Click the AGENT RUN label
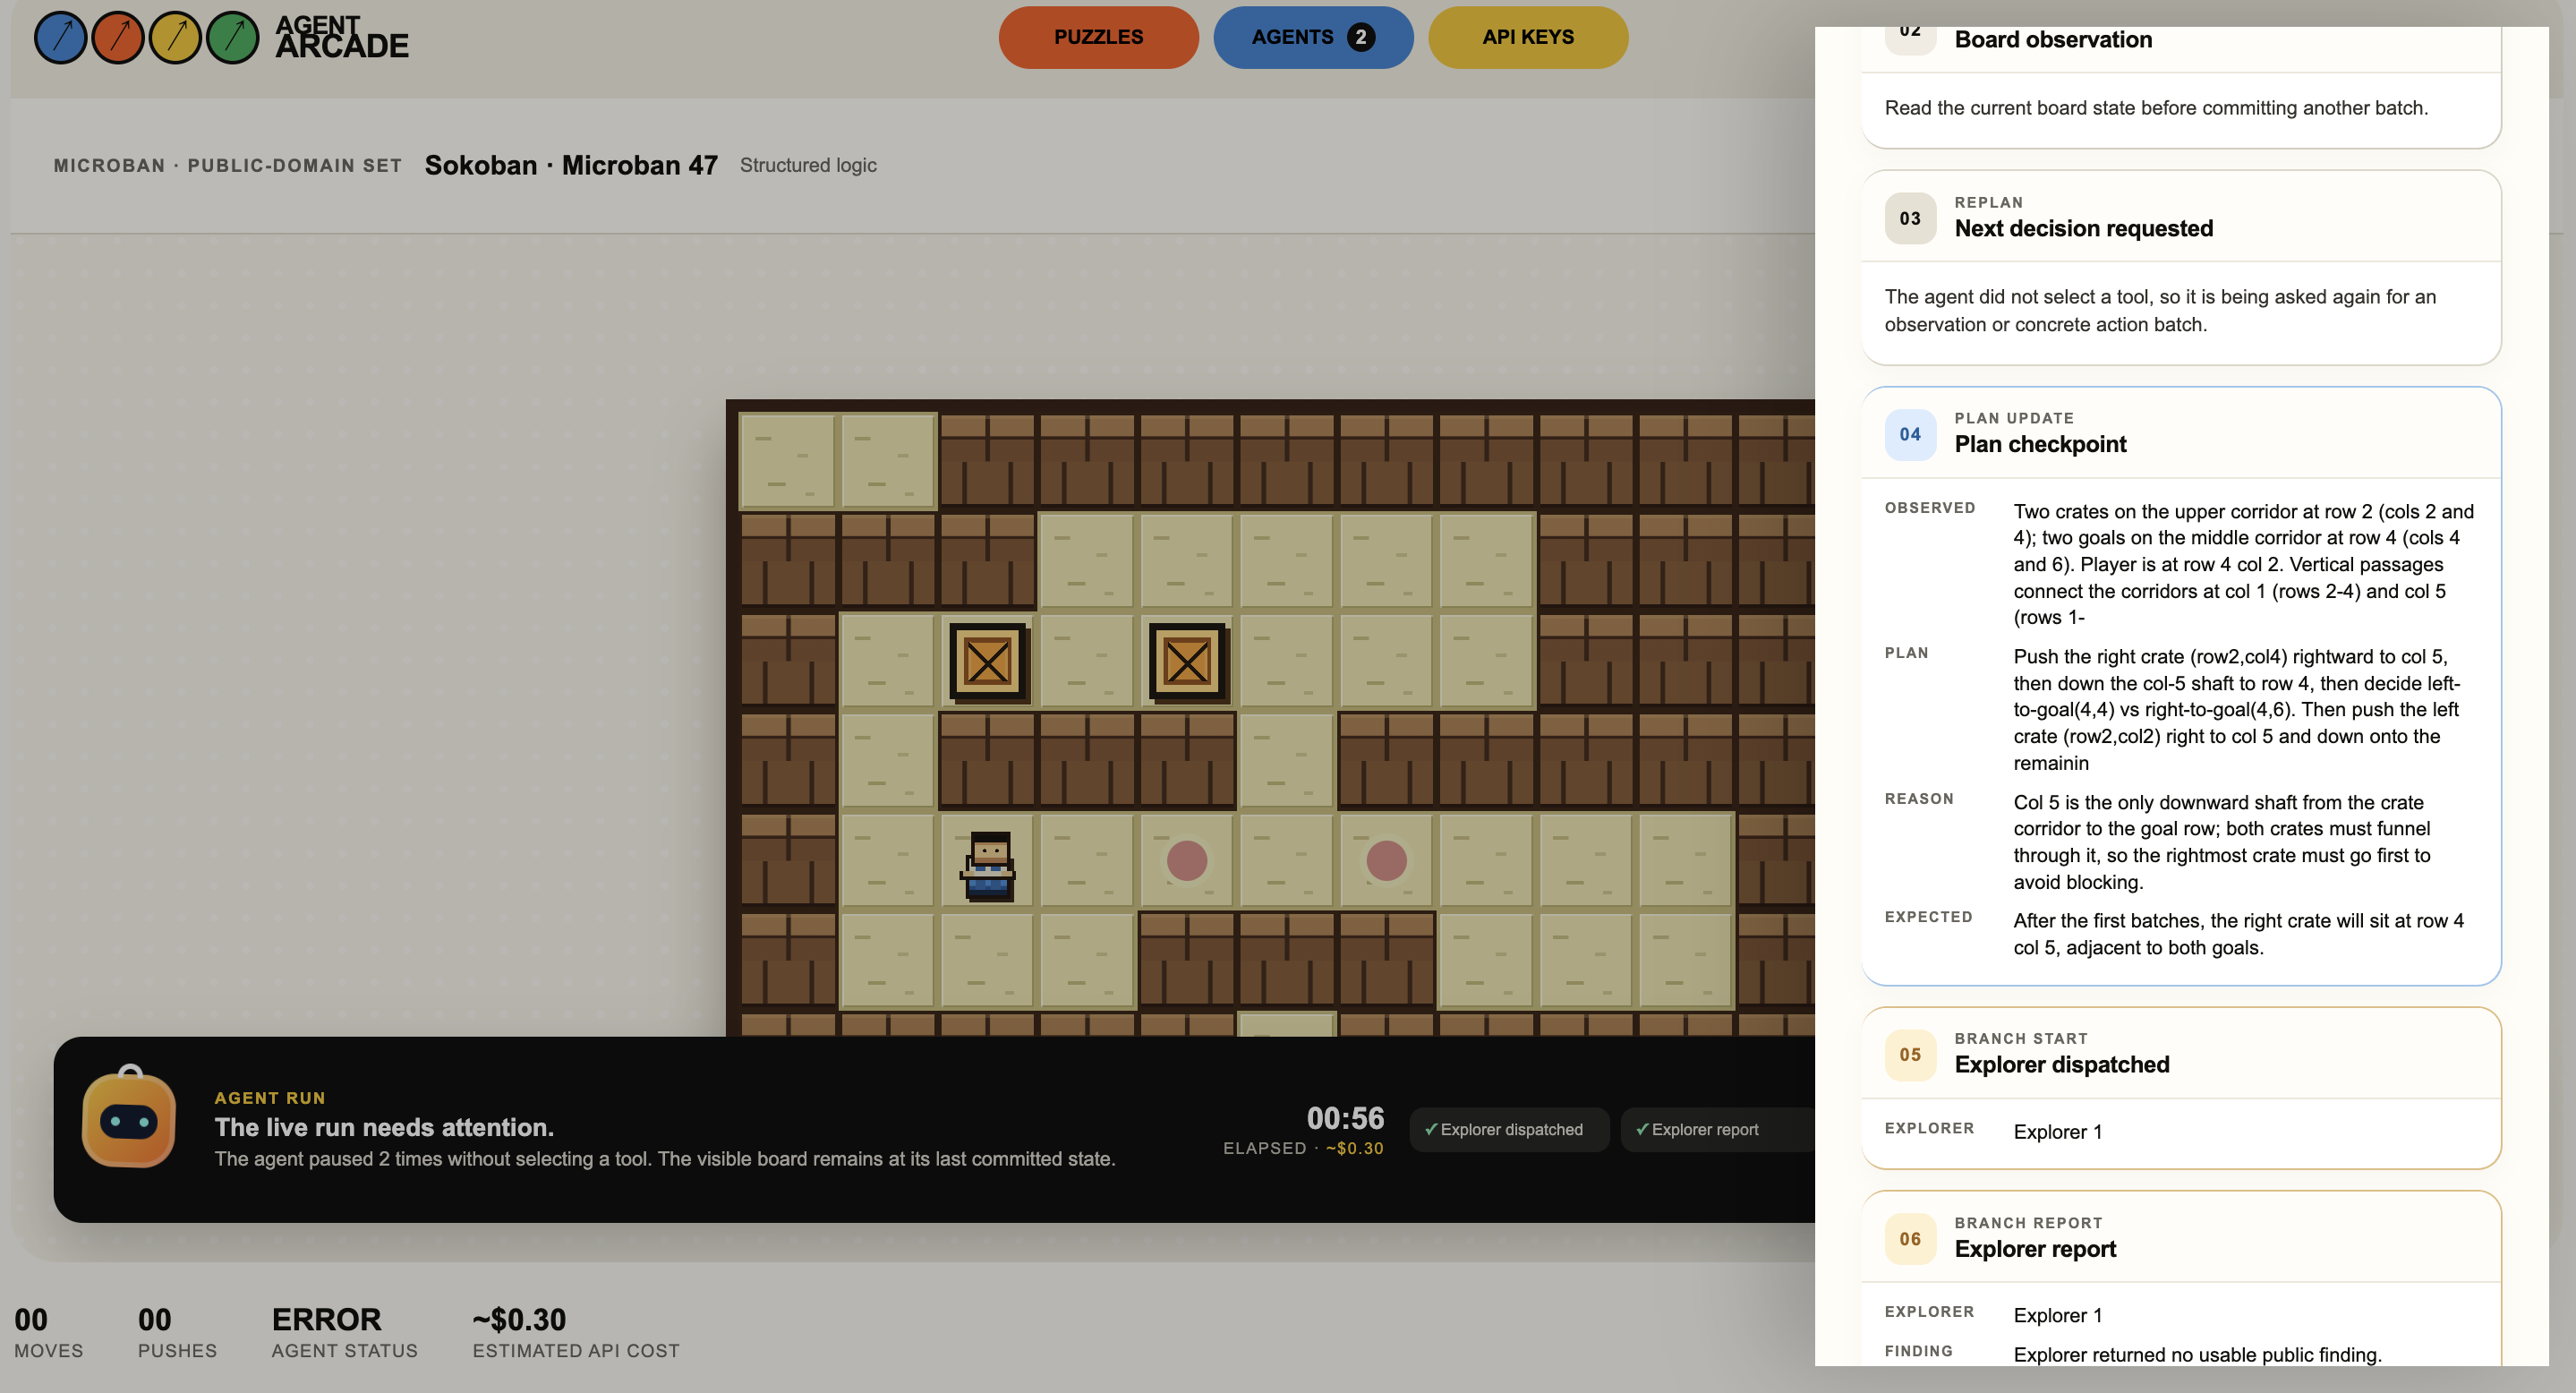 pos(270,1098)
